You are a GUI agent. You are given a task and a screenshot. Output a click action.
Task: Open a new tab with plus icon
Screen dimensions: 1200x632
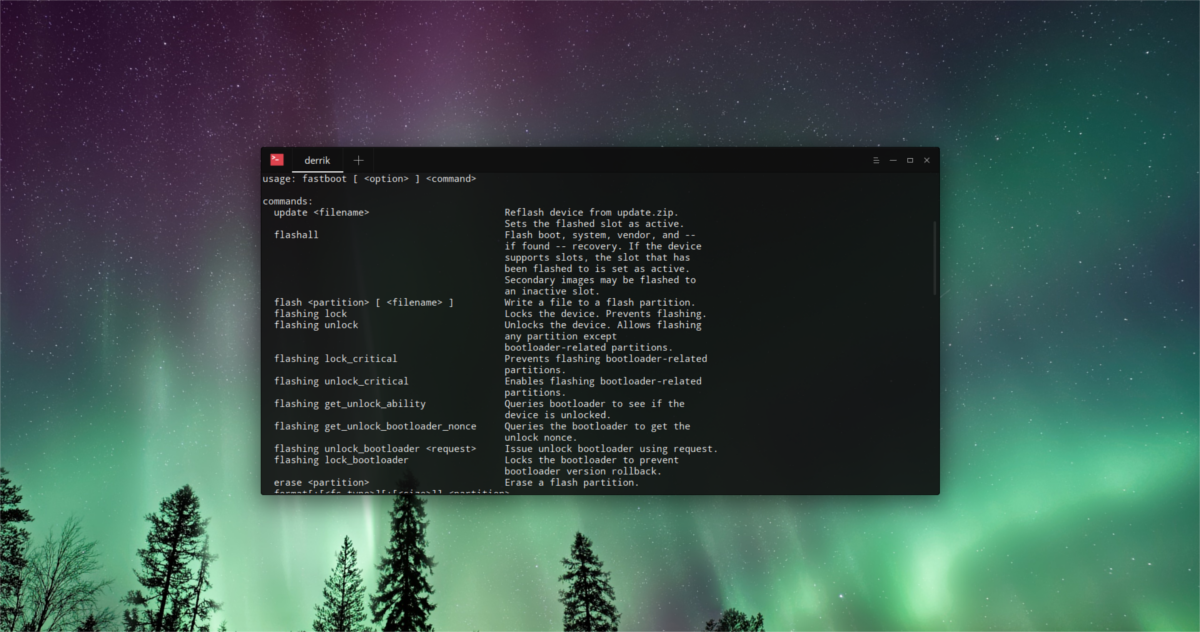click(x=358, y=160)
